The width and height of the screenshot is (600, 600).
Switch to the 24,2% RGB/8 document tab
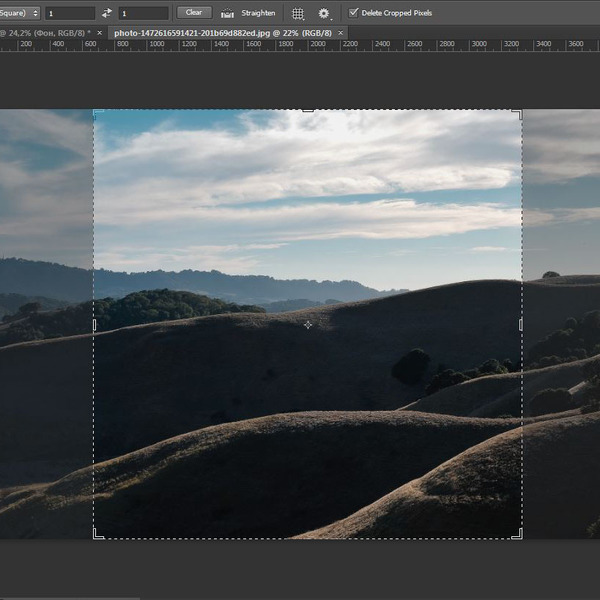click(x=45, y=32)
